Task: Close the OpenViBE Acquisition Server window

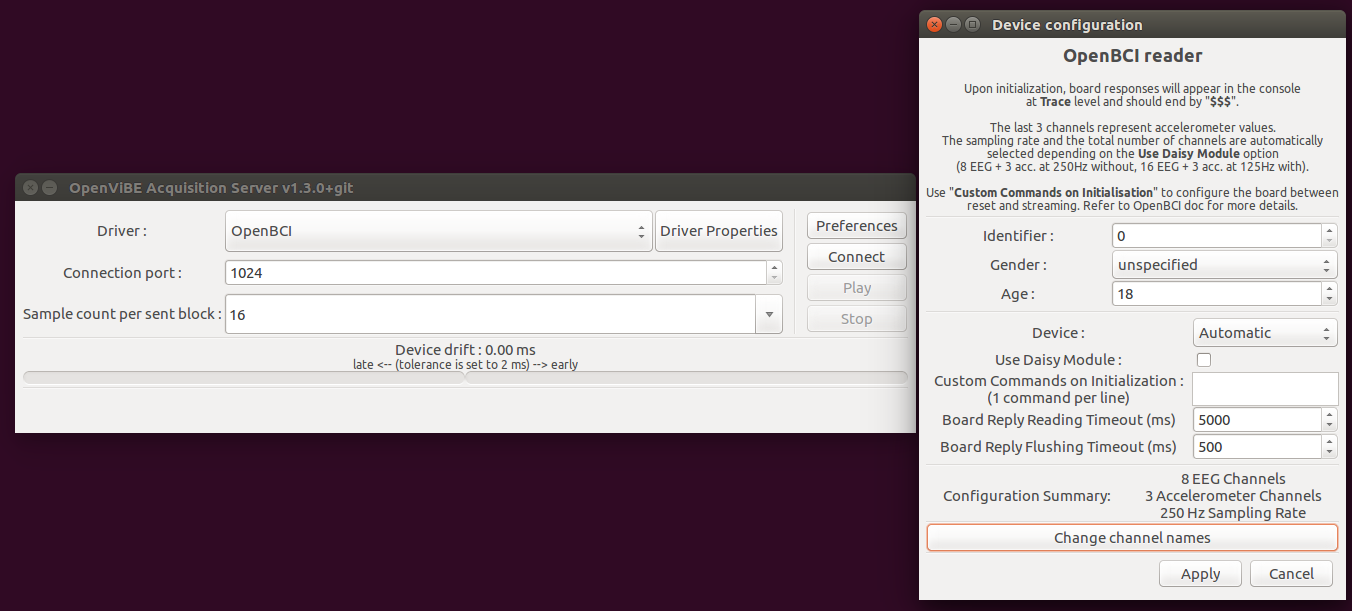Action: click(30, 188)
